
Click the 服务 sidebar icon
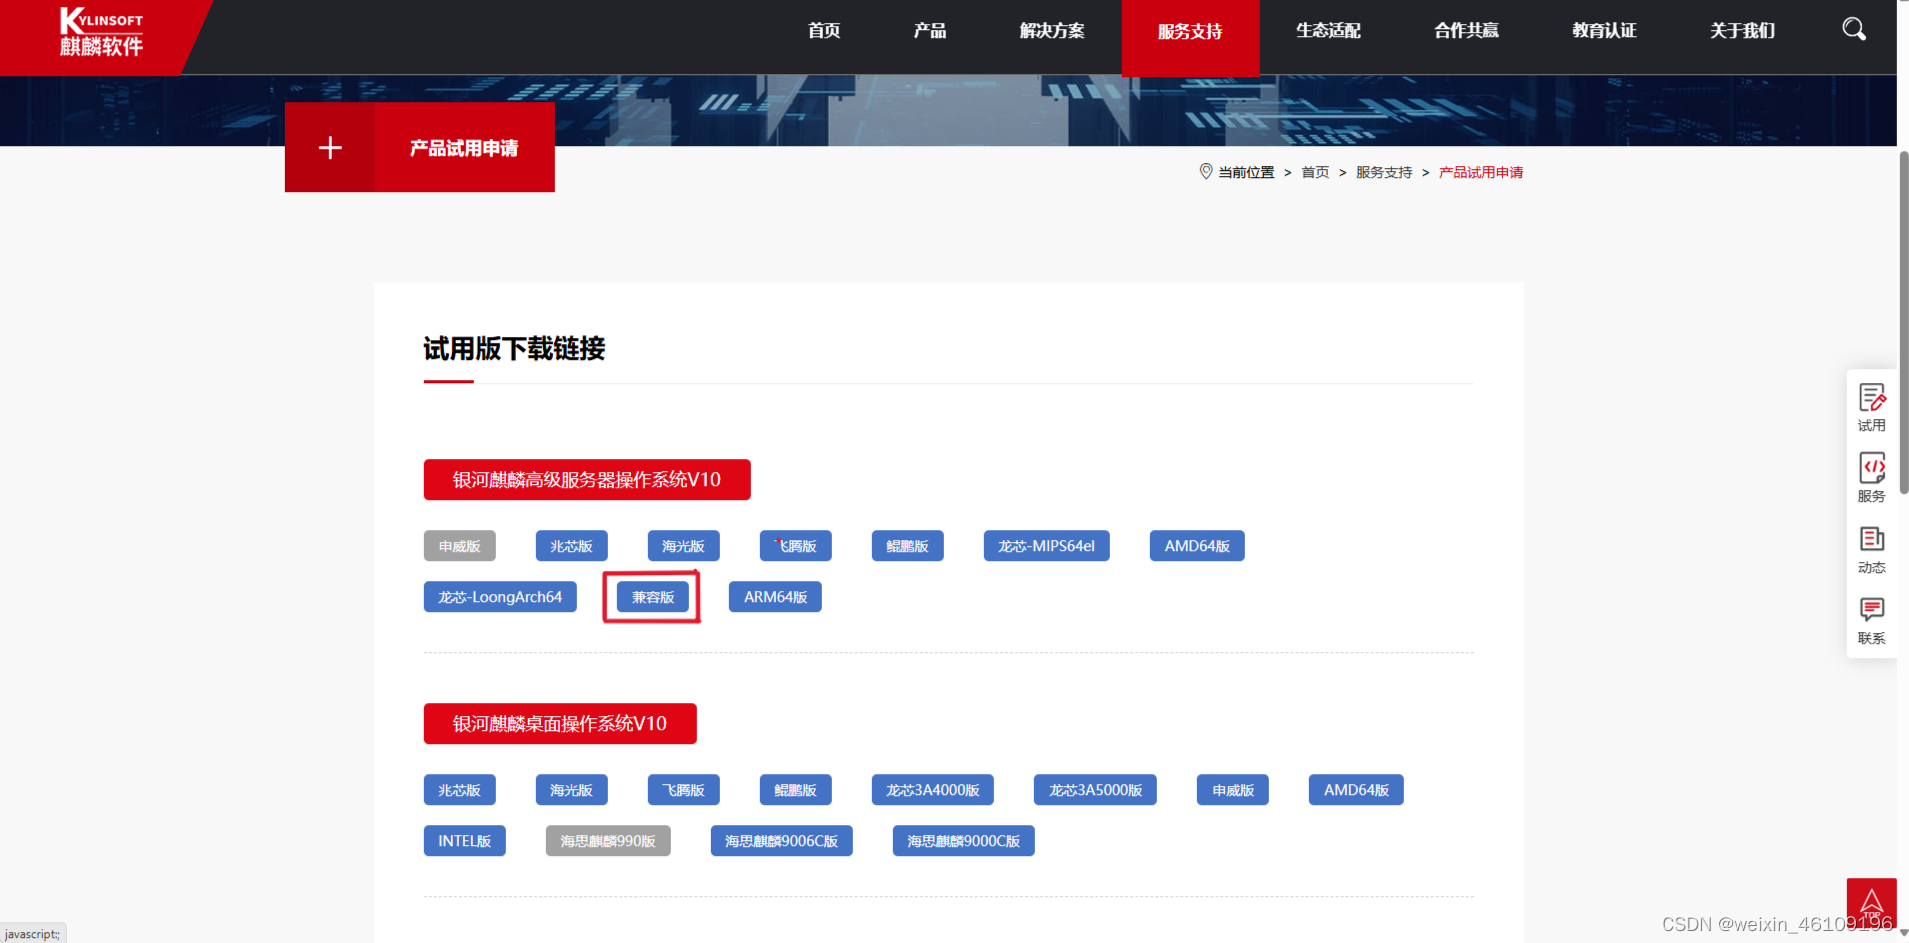pos(1872,478)
